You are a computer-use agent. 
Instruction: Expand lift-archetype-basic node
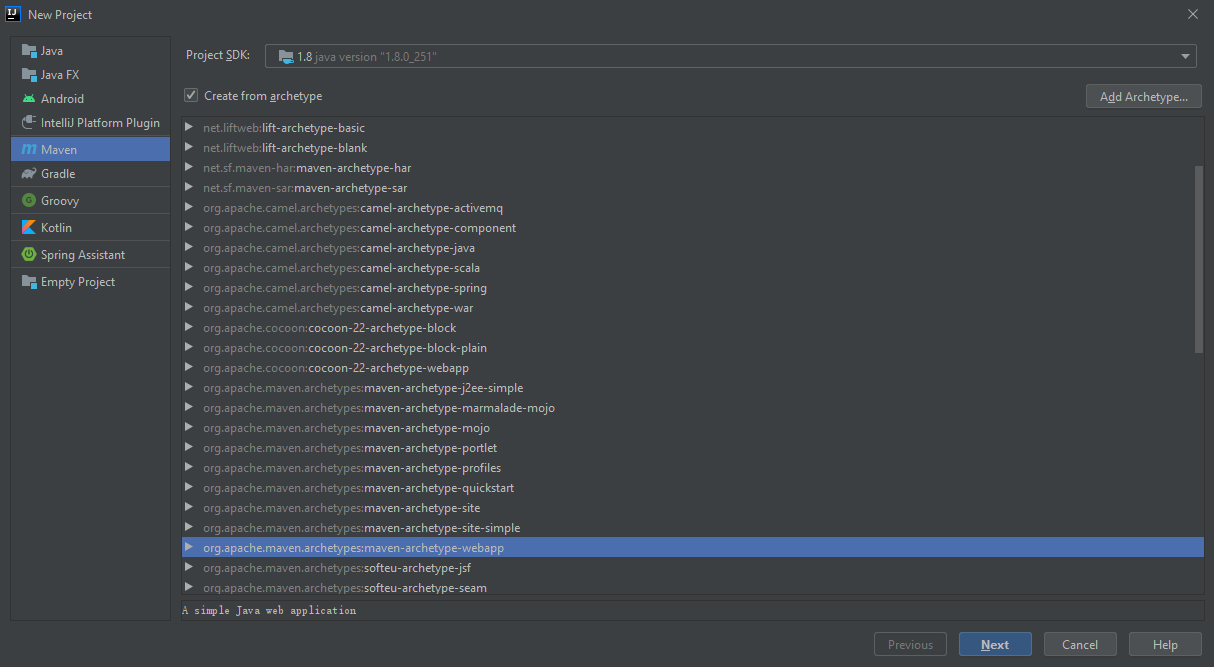coord(189,127)
